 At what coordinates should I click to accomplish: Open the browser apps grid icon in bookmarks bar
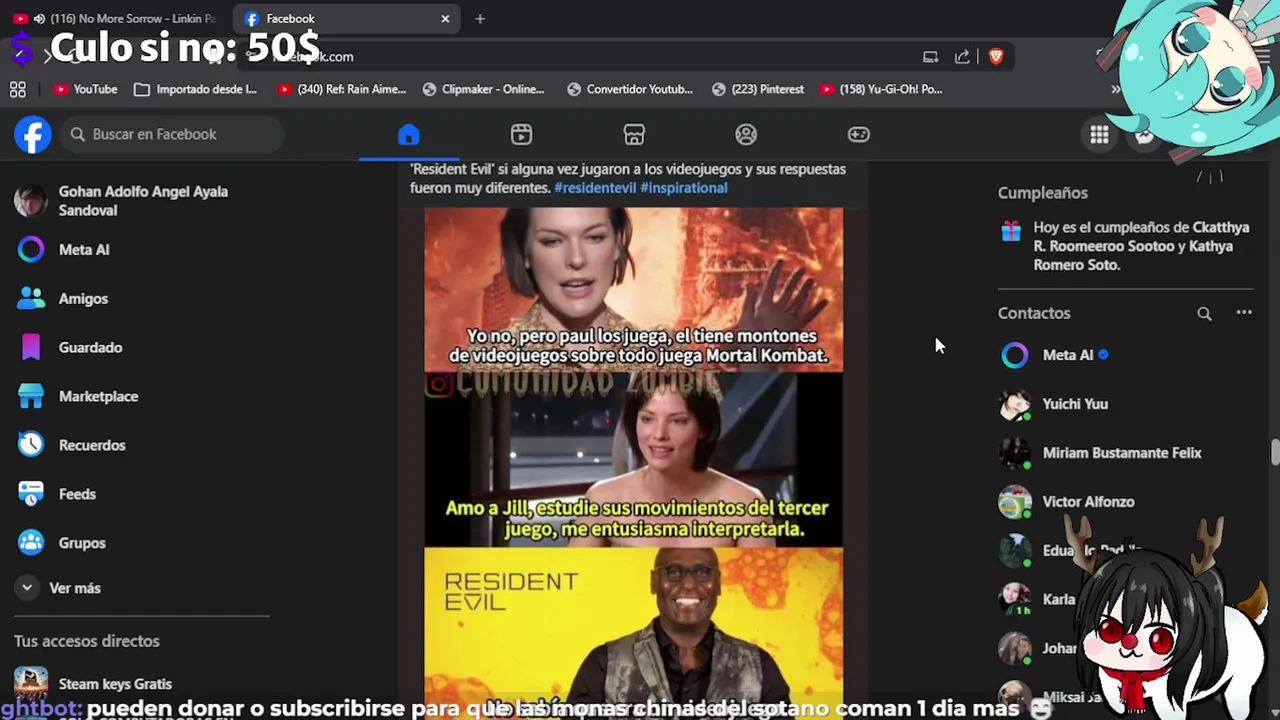pyautogui.click(x=18, y=89)
